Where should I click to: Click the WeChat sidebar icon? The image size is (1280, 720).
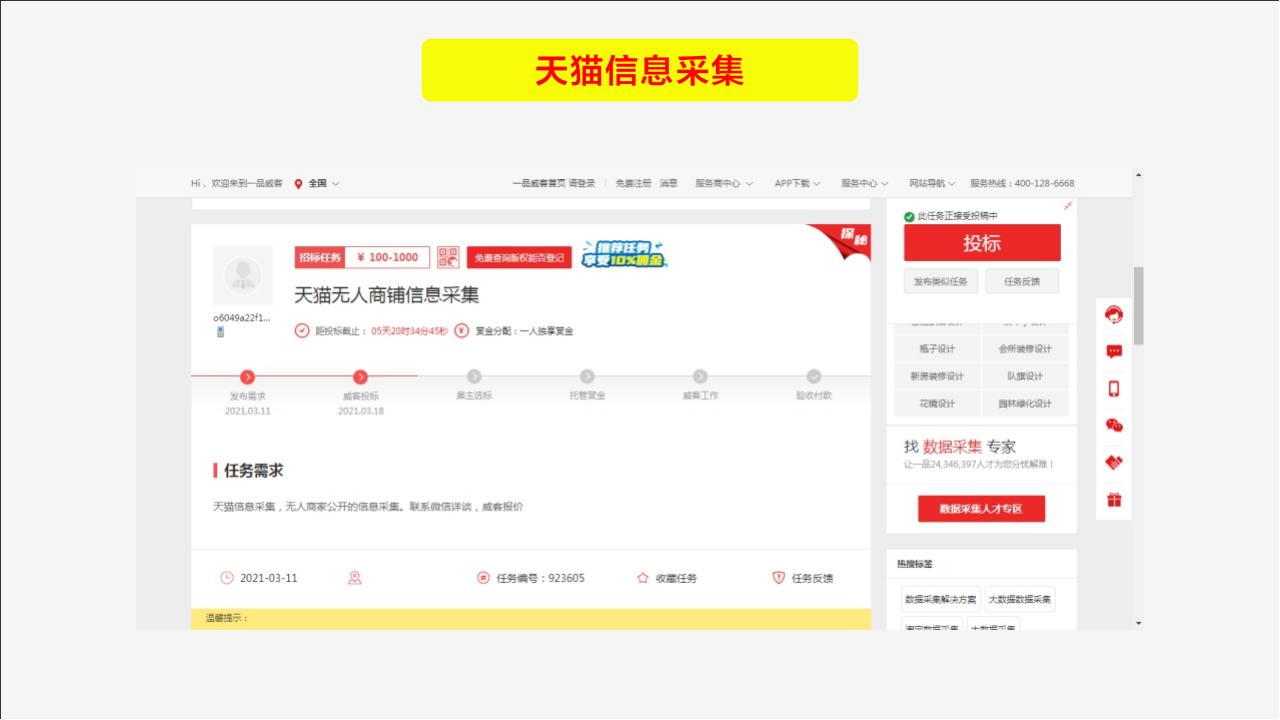1114,426
